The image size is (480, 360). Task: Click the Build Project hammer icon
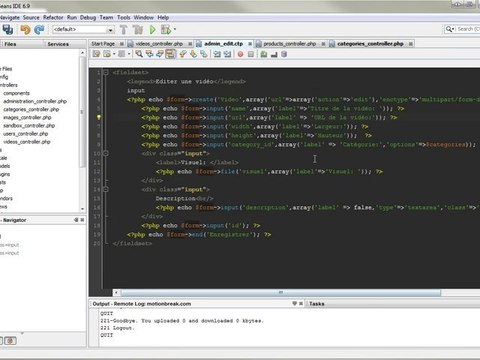(x=124, y=30)
